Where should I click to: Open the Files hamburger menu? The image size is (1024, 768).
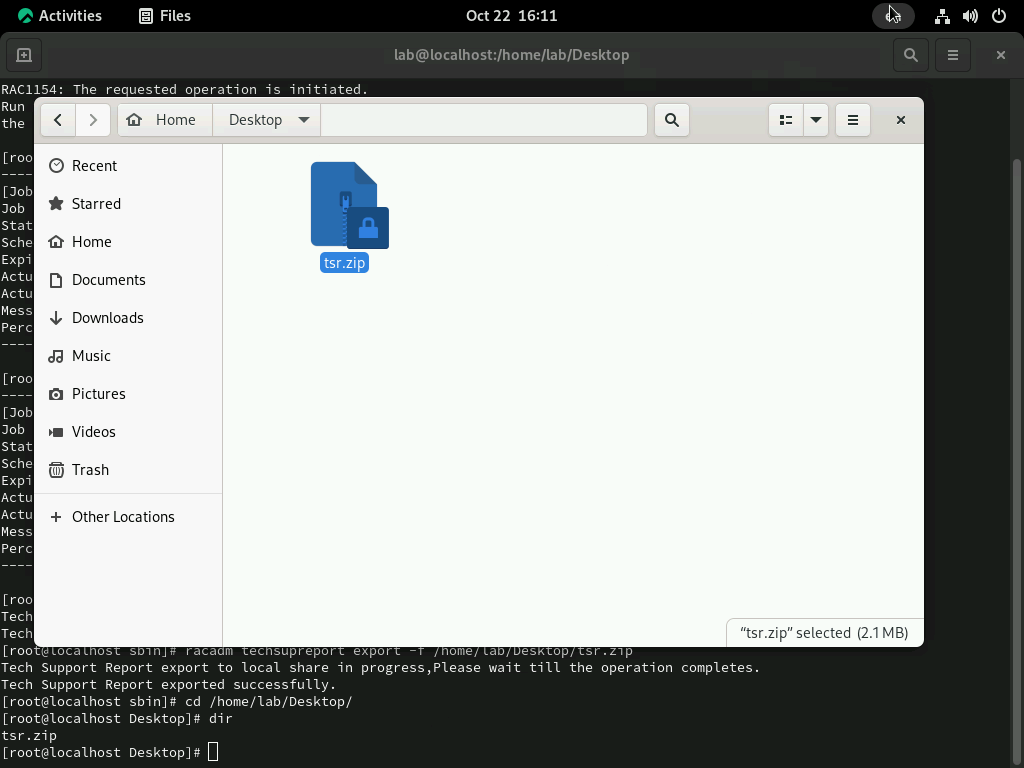[x=852, y=120]
